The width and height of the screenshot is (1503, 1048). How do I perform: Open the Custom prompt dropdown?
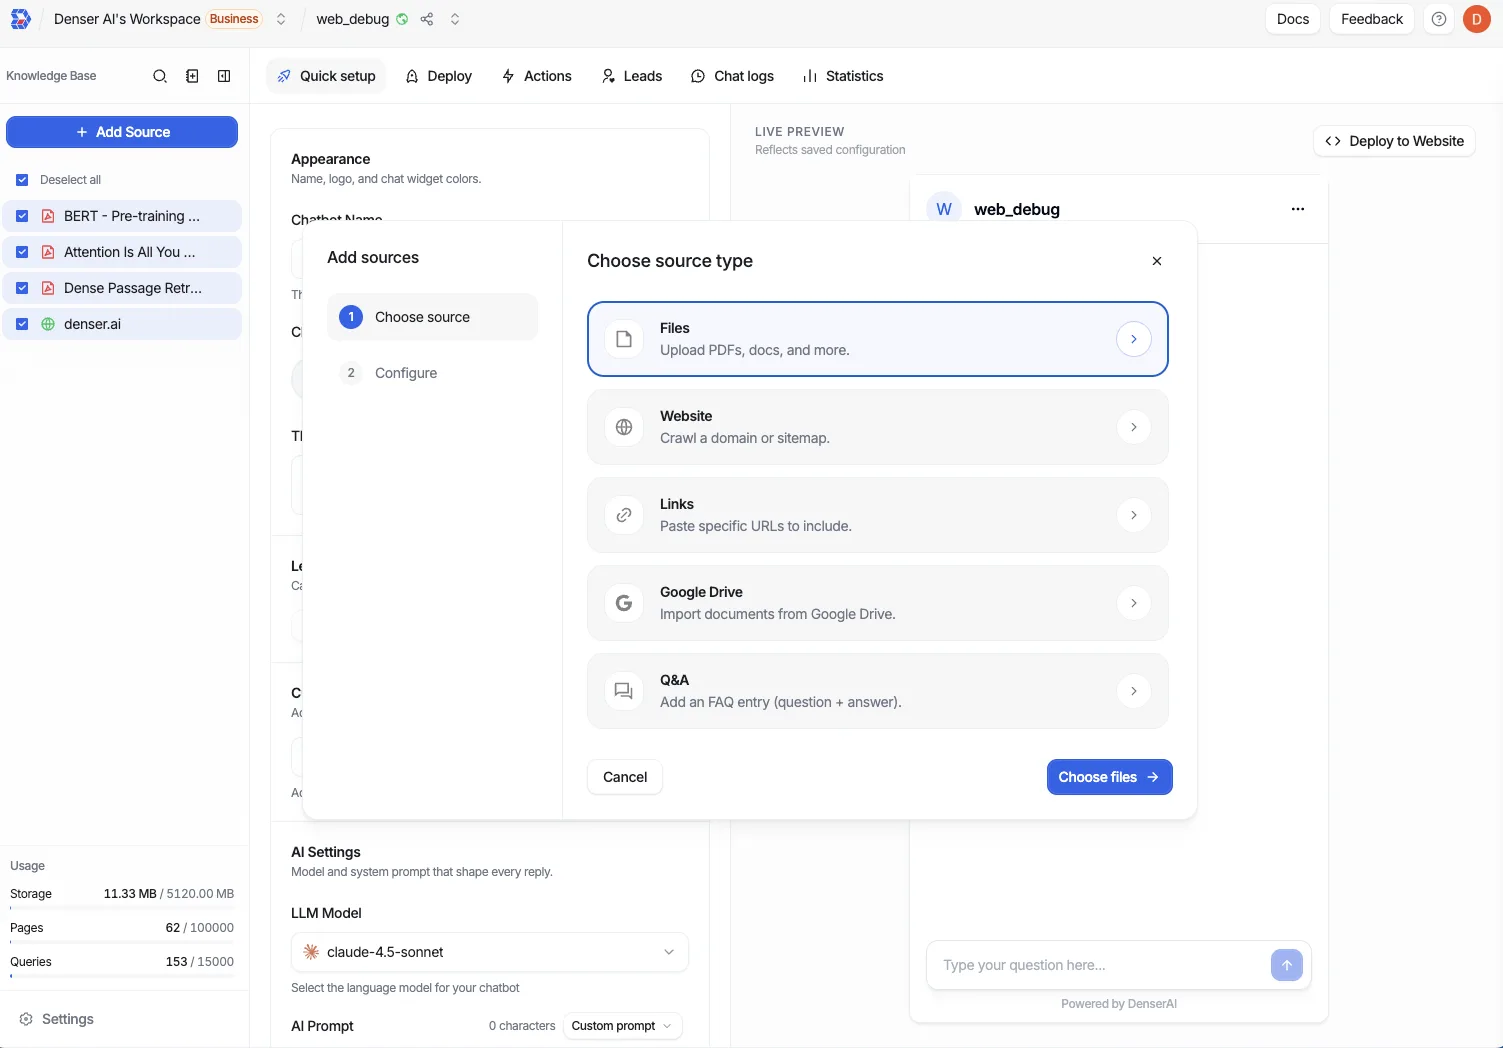tap(623, 1026)
